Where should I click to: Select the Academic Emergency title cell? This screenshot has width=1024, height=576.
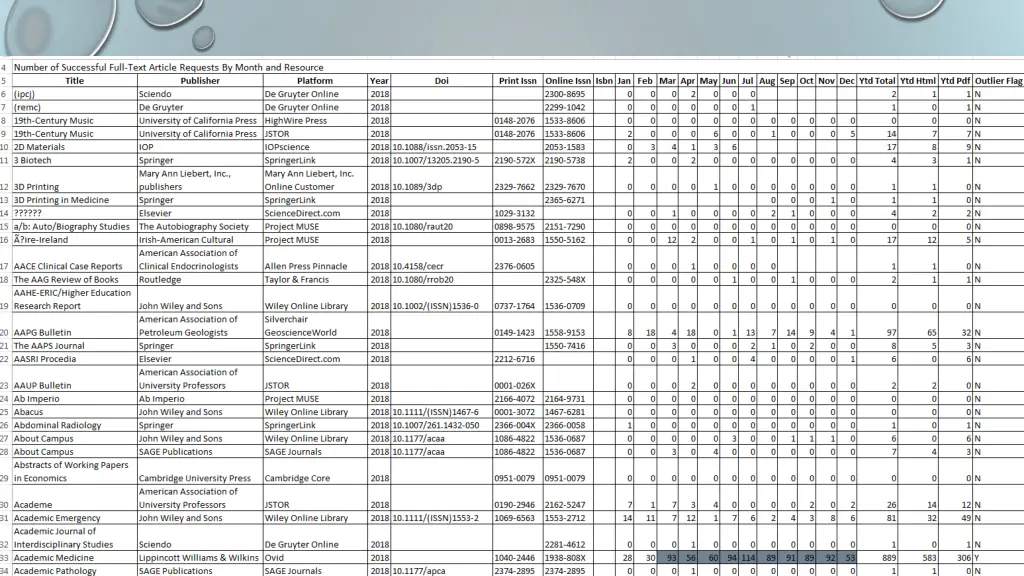pyautogui.click(x=74, y=518)
